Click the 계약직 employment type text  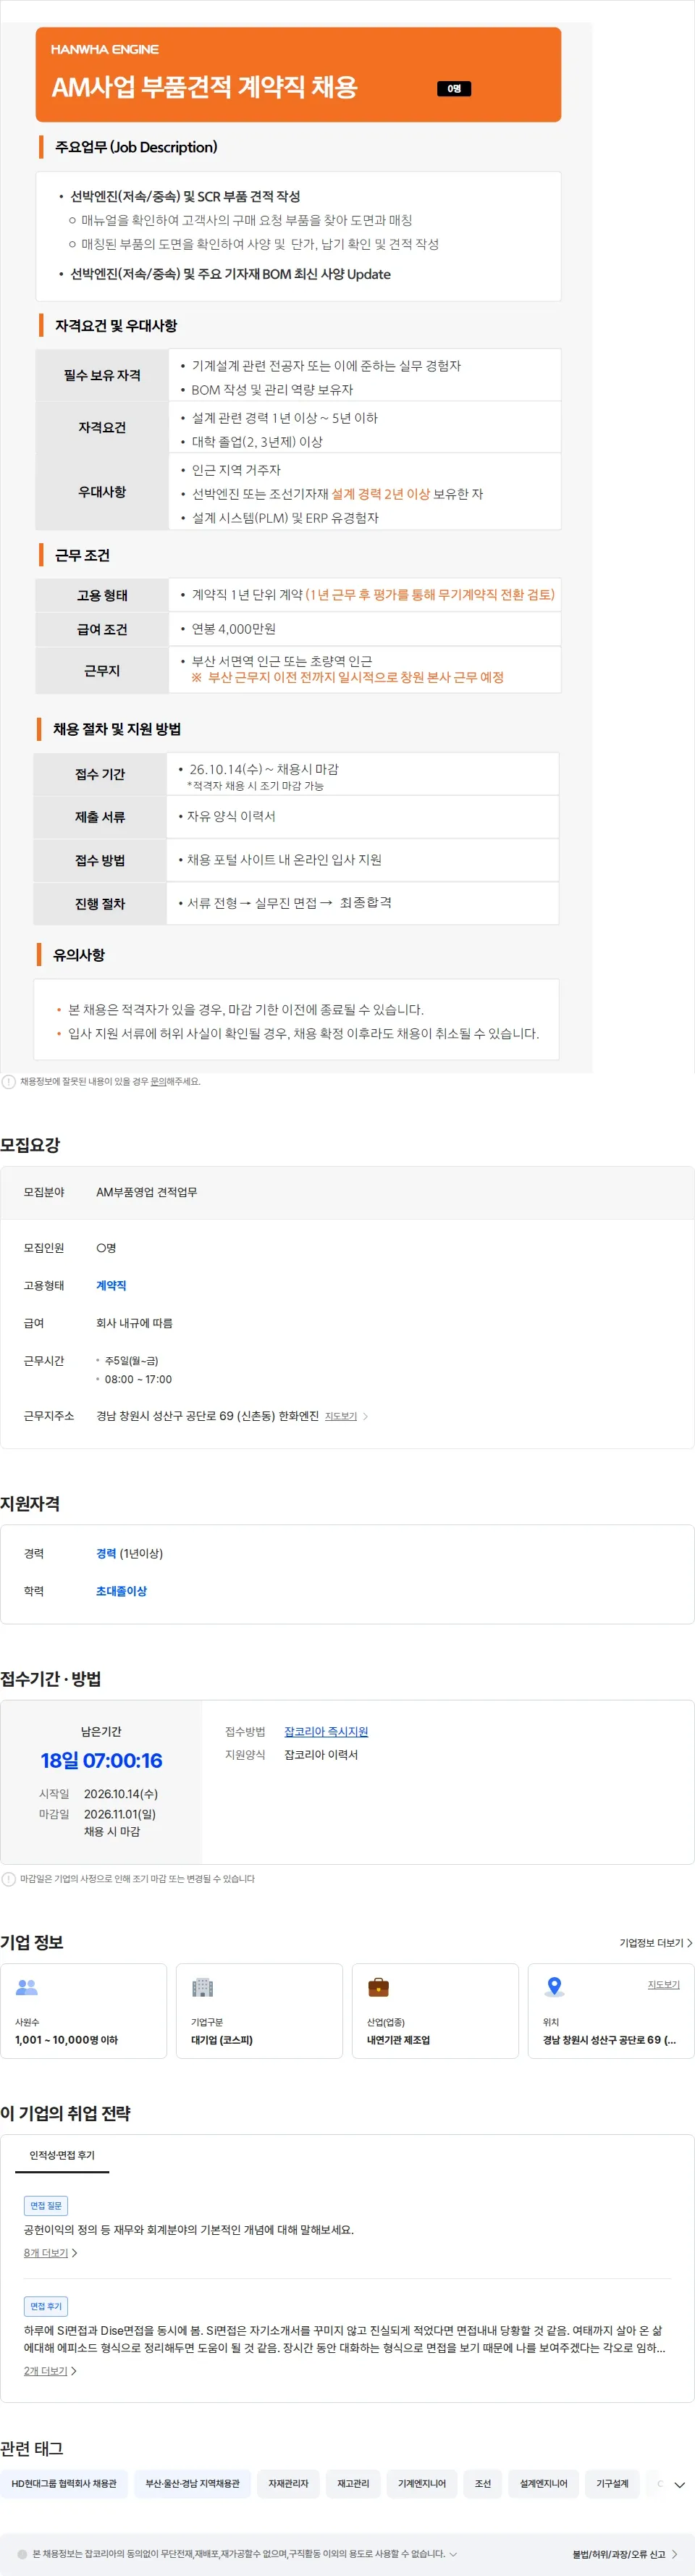[111, 1285]
